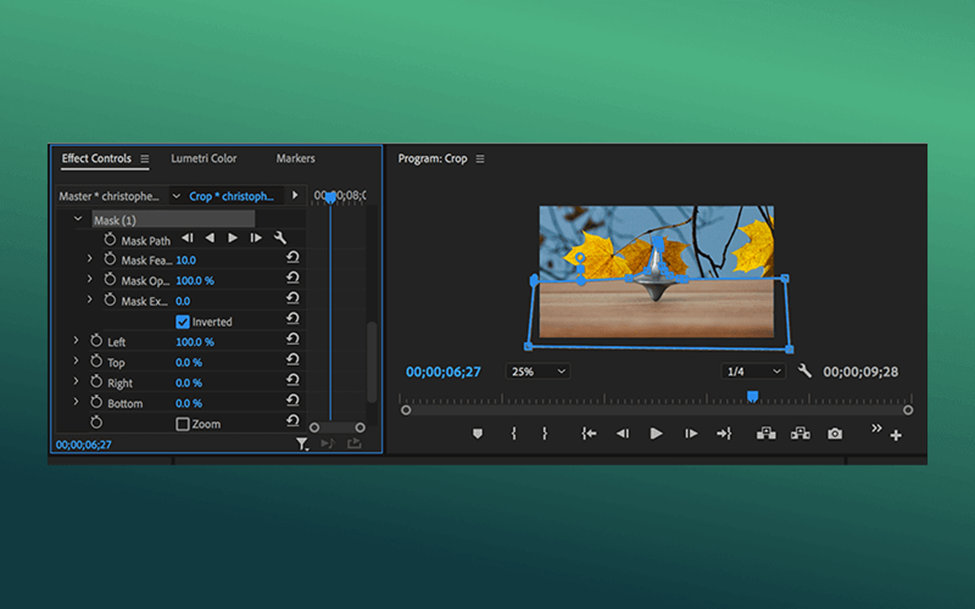Track selected mask backward
The height and width of the screenshot is (609, 975).
coord(210,238)
